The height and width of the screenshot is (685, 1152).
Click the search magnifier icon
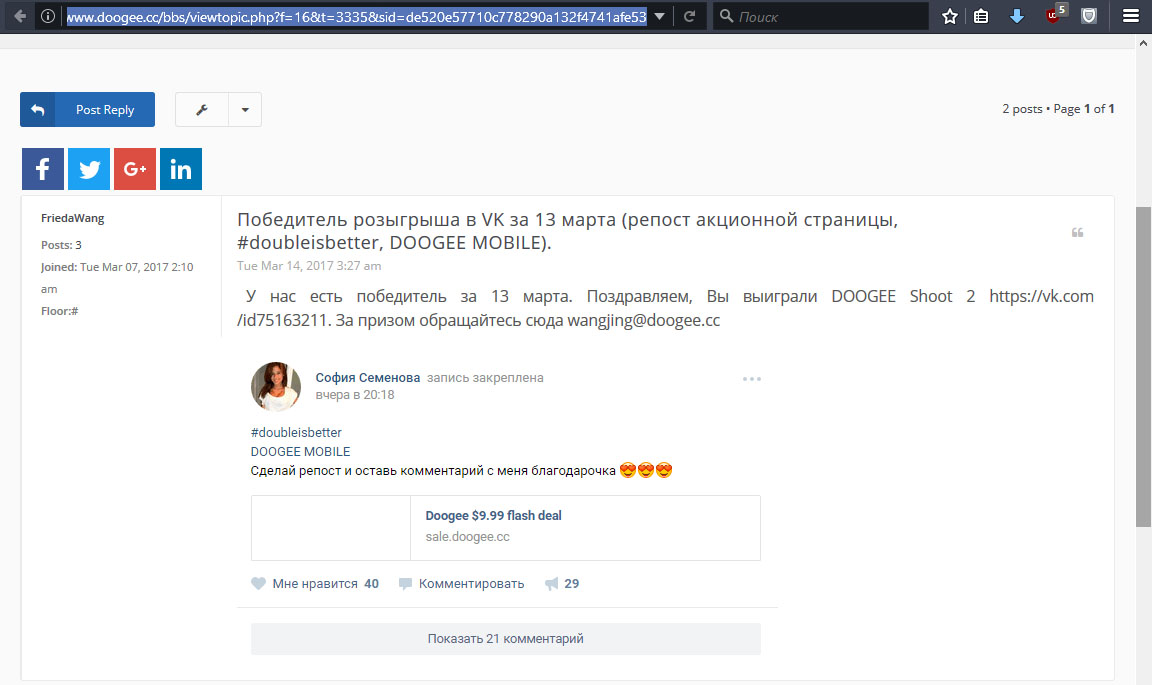(726, 15)
